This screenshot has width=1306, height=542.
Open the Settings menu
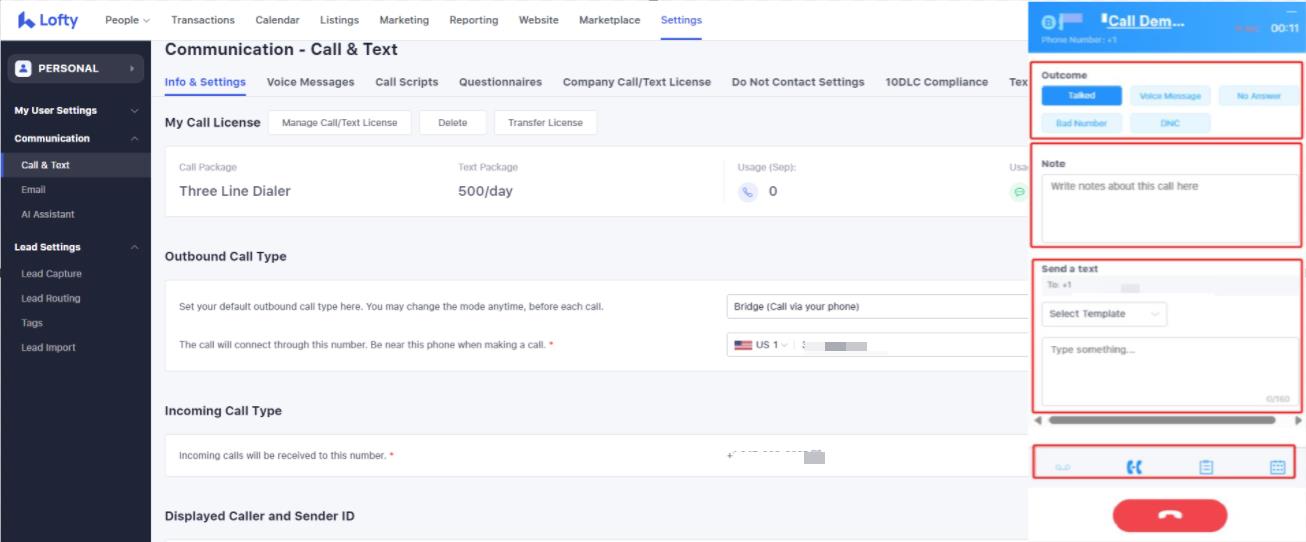[681, 20]
